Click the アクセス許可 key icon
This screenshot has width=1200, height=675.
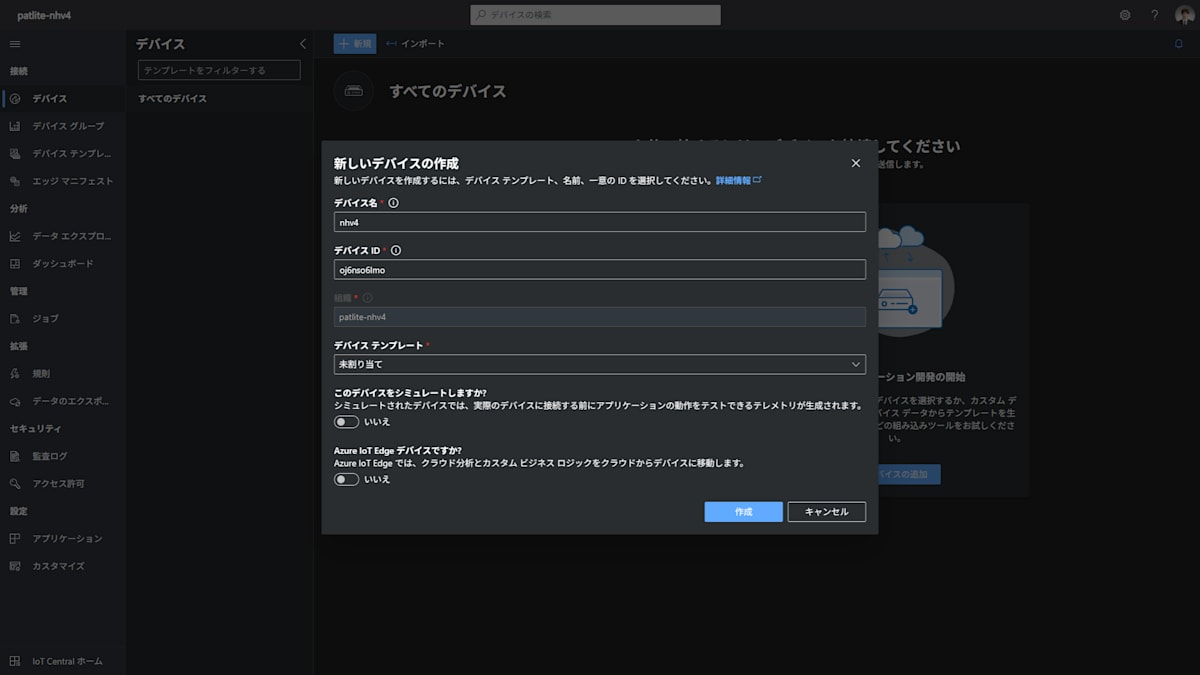(x=15, y=483)
